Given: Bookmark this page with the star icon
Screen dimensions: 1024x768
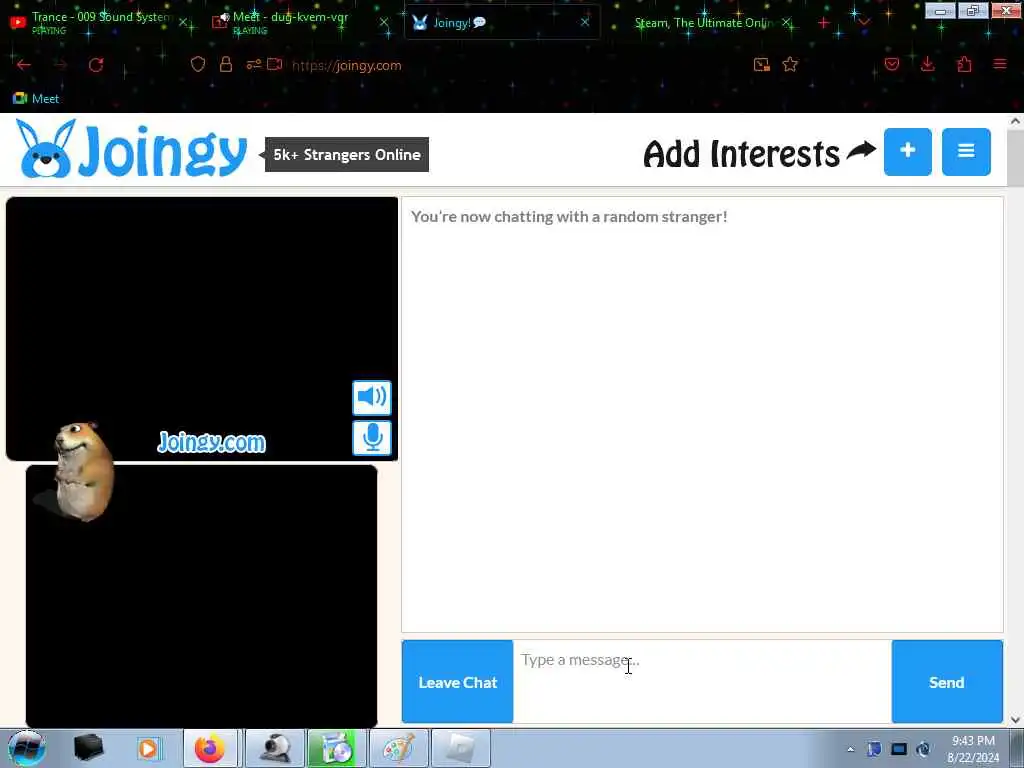Looking at the screenshot, I should (x=790, y=64).
